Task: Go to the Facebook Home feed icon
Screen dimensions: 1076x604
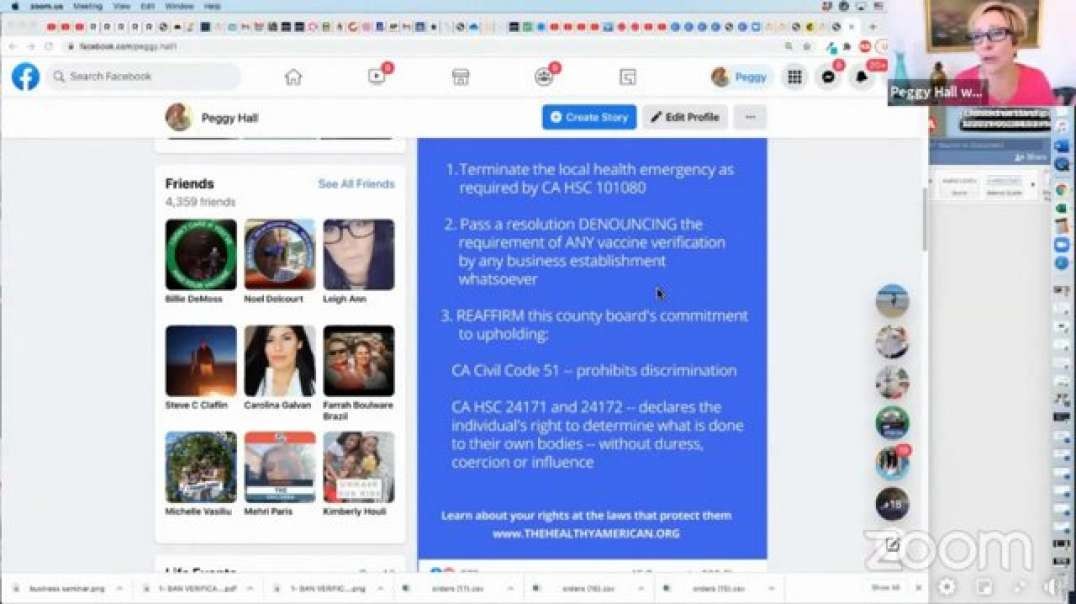Action: point(293,77)
